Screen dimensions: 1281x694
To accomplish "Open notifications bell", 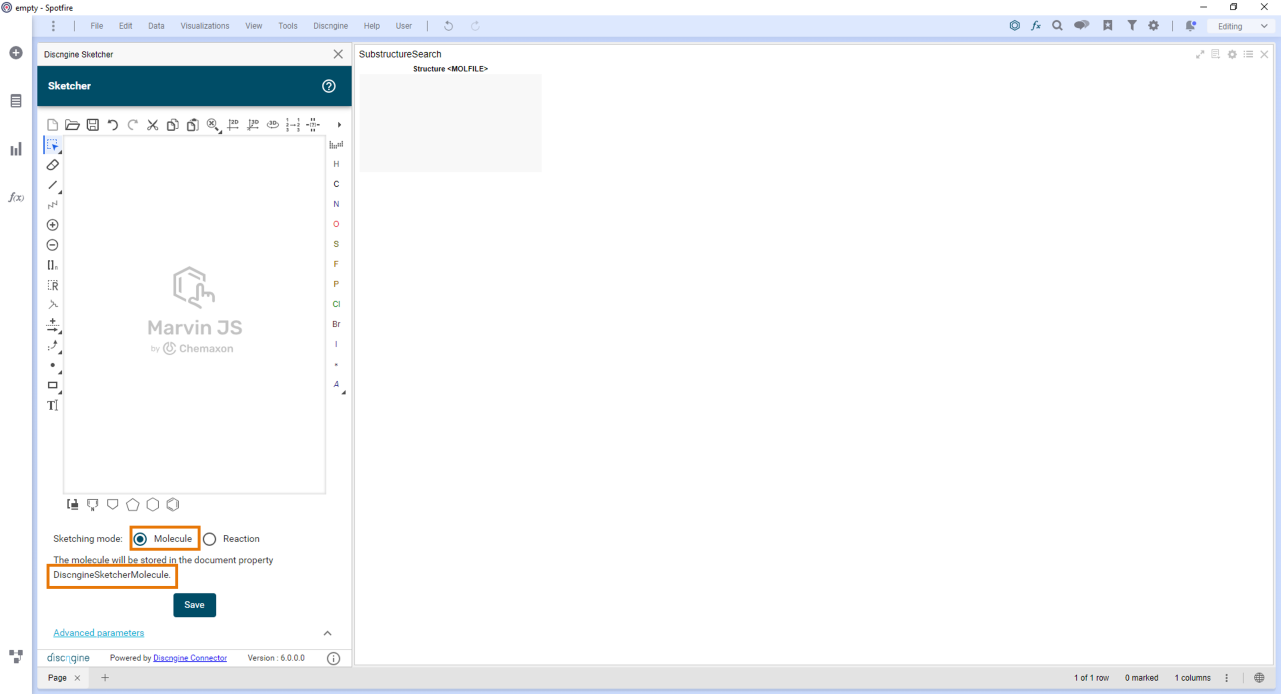I will pos(1190,26).
